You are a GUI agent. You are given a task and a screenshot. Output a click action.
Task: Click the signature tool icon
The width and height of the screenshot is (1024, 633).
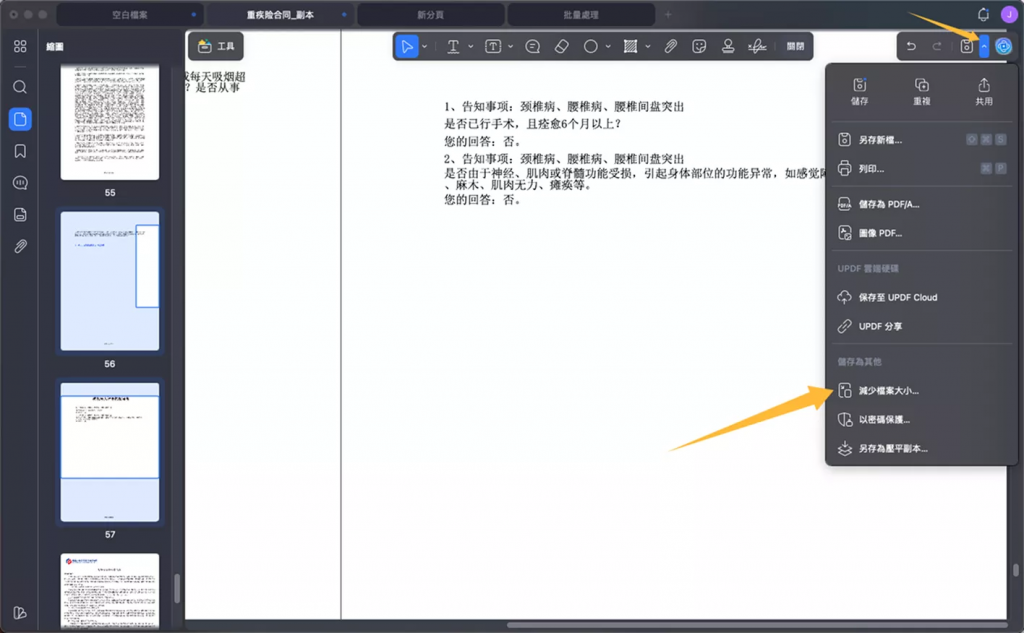pyautogui.click(x=757, y=46)
